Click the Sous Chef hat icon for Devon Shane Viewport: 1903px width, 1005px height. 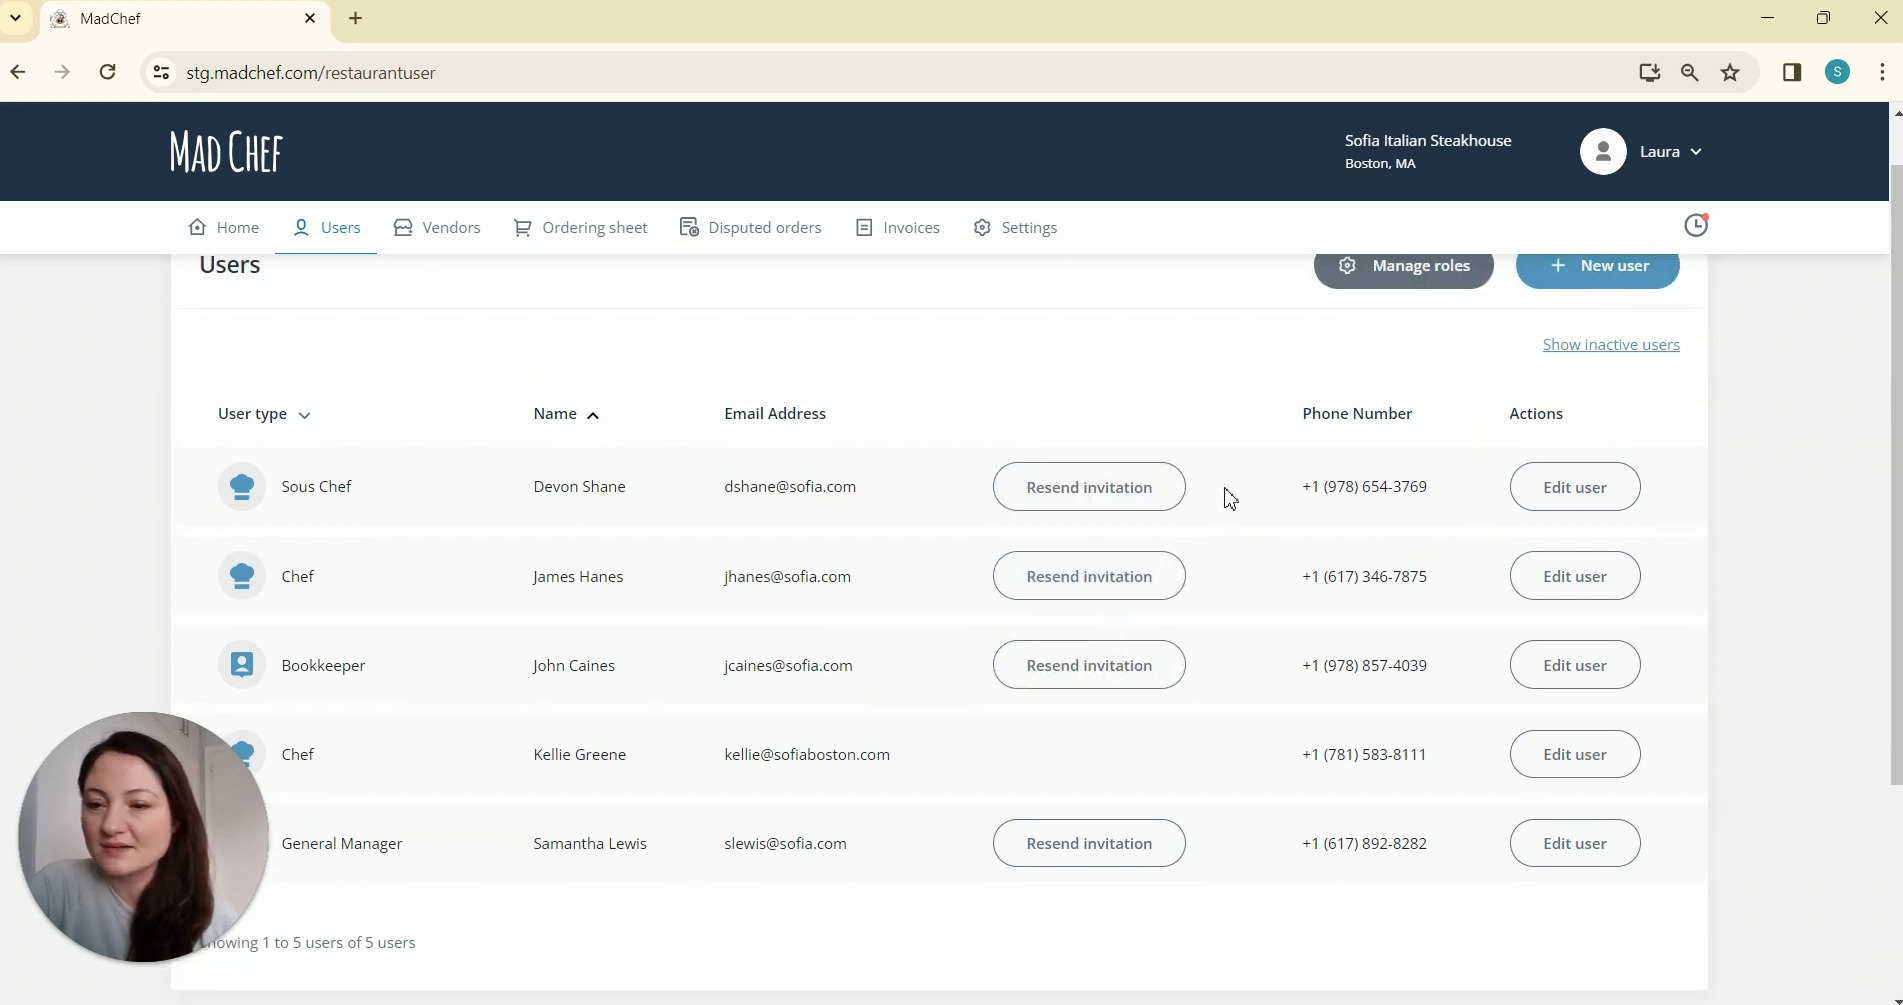[242, 487]
